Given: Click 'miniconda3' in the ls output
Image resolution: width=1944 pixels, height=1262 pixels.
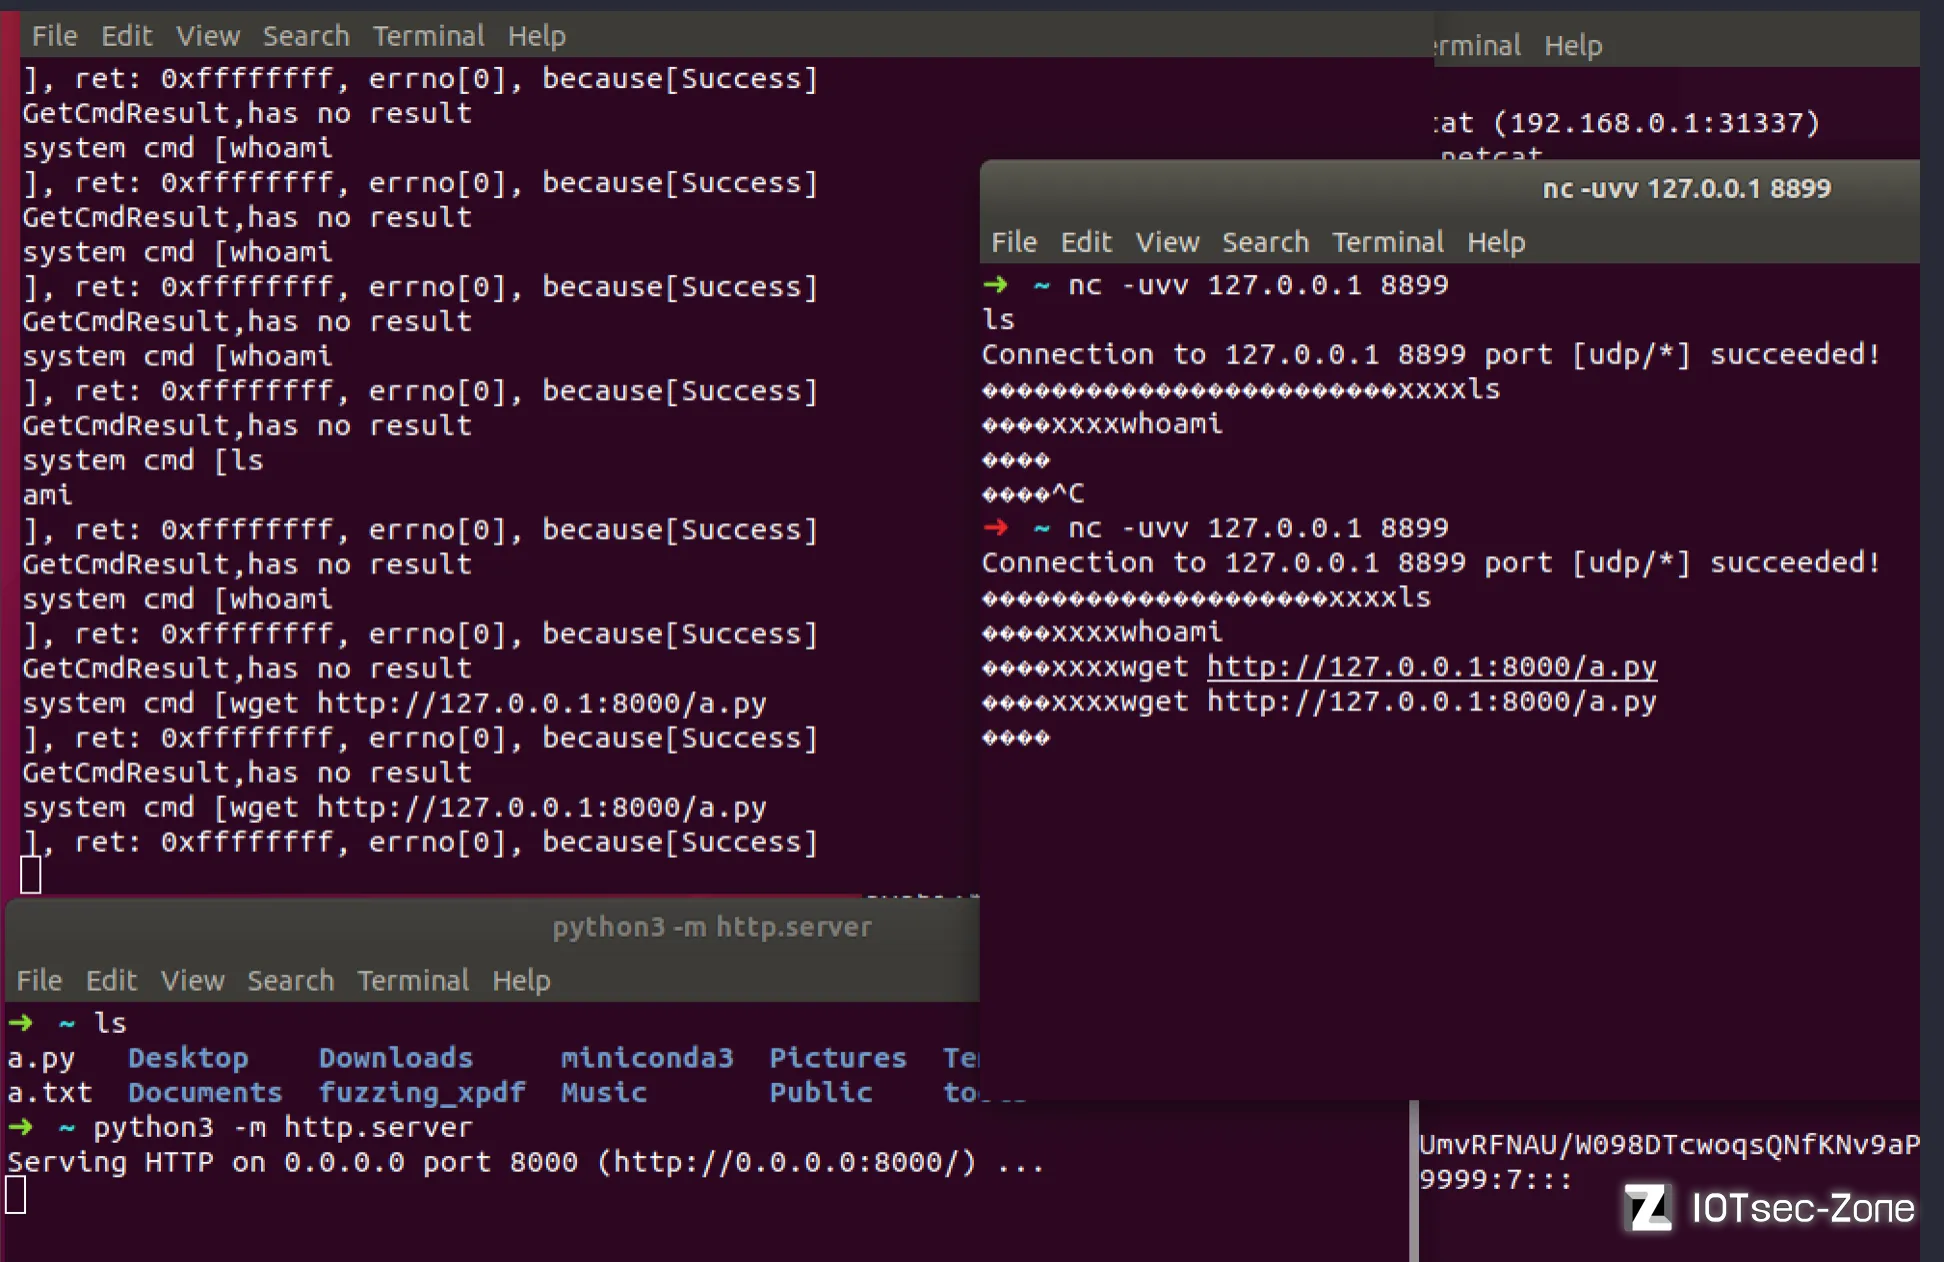Looking at the screenshot, I should click(x=647, y=1058).
